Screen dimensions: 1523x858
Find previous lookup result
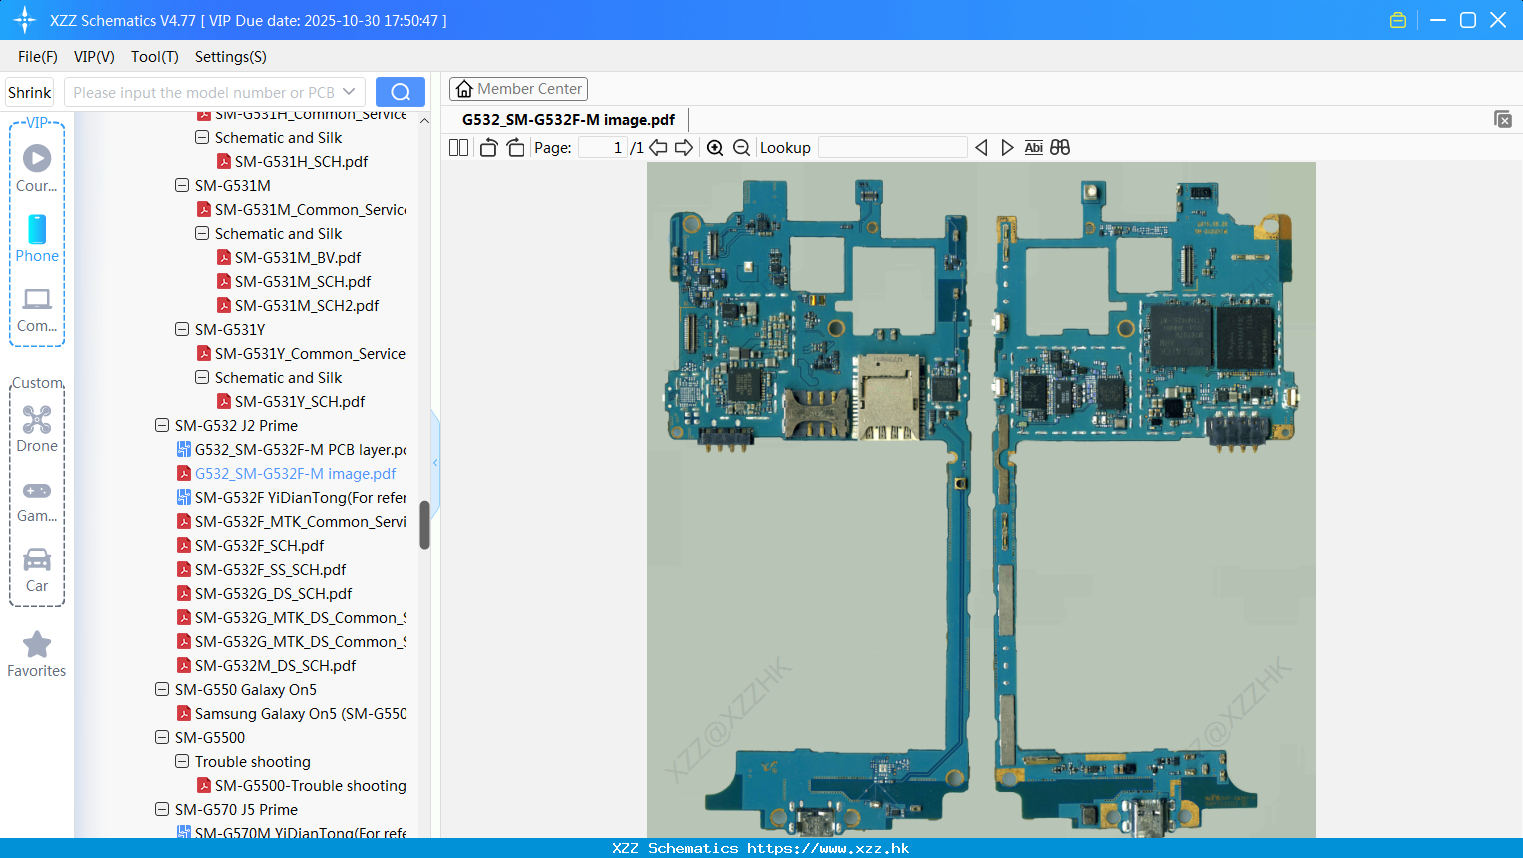[981, 148]
